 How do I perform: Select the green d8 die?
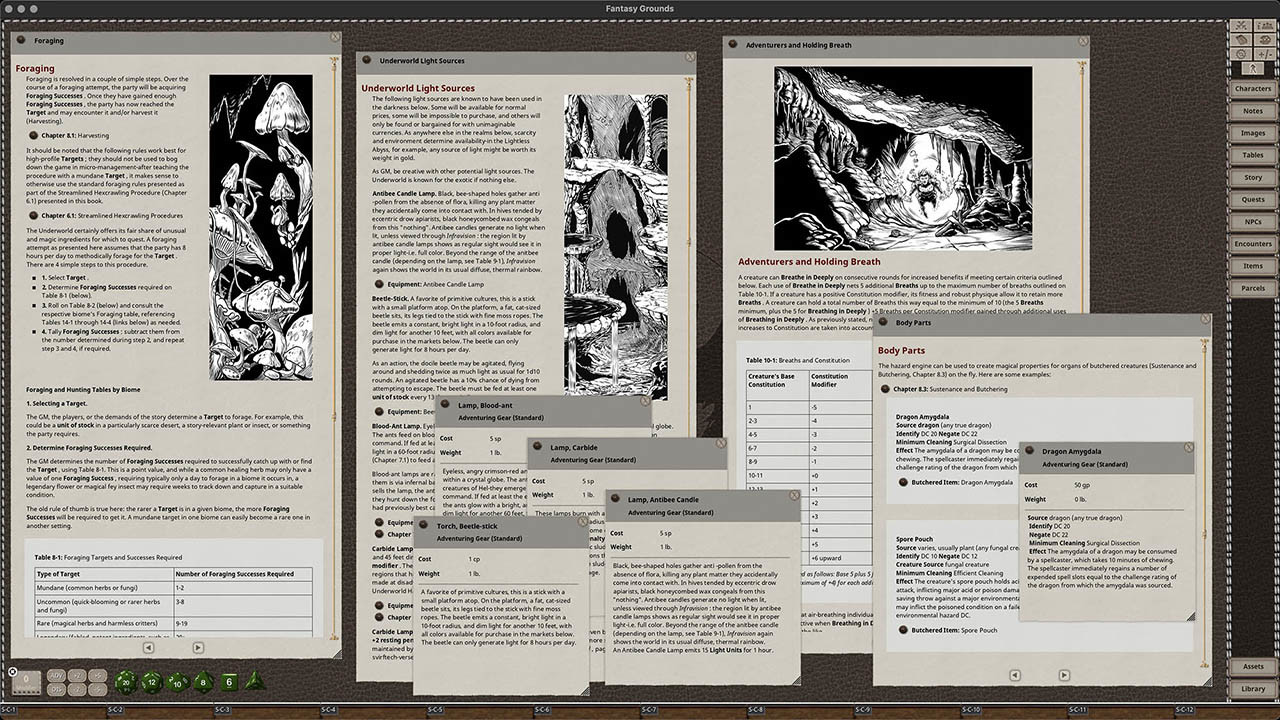pos(203,681)
